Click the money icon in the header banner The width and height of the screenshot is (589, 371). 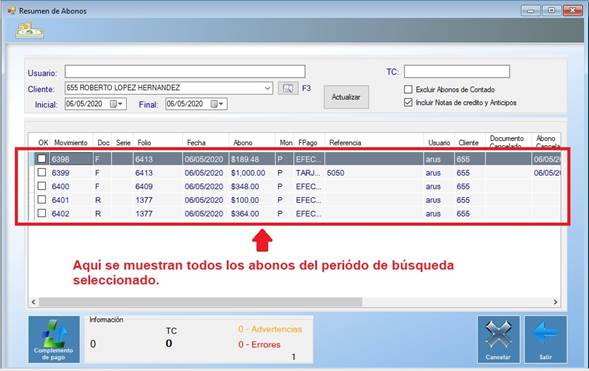point(29,30)
